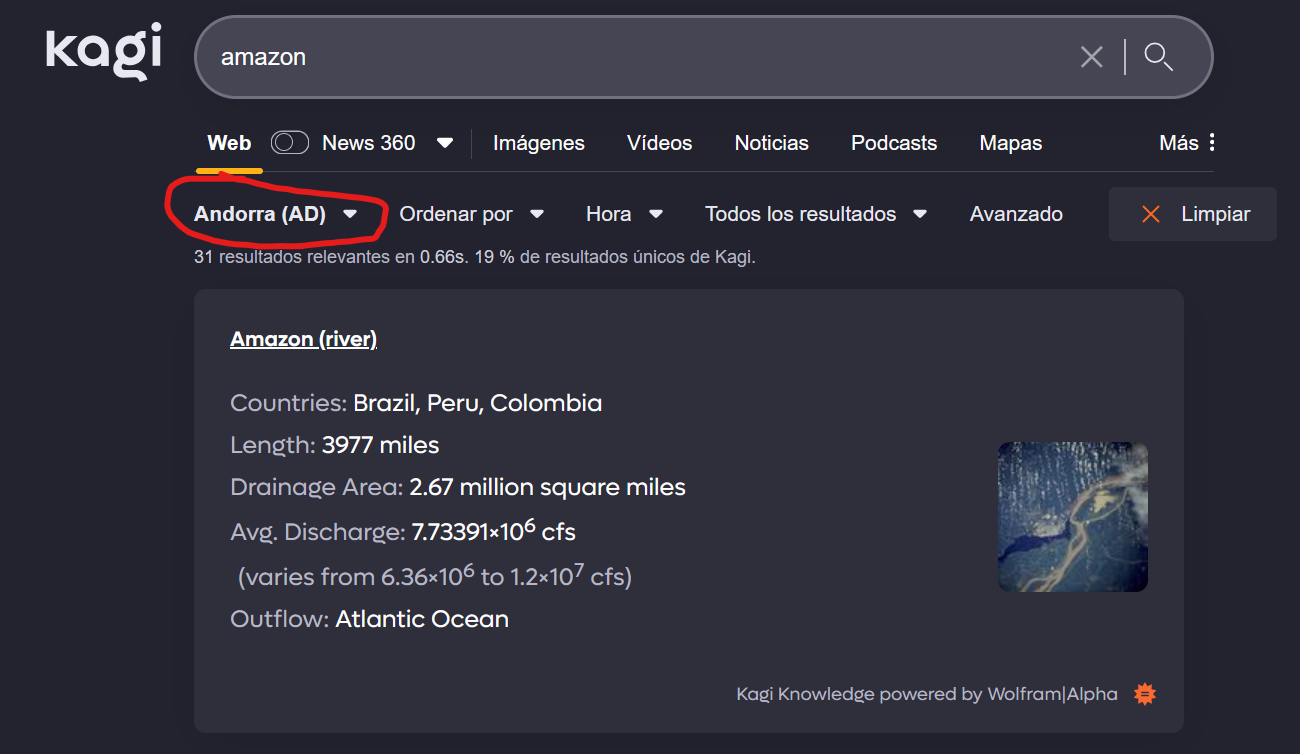Open the Ordenar por dropdown

coord(471,214)
